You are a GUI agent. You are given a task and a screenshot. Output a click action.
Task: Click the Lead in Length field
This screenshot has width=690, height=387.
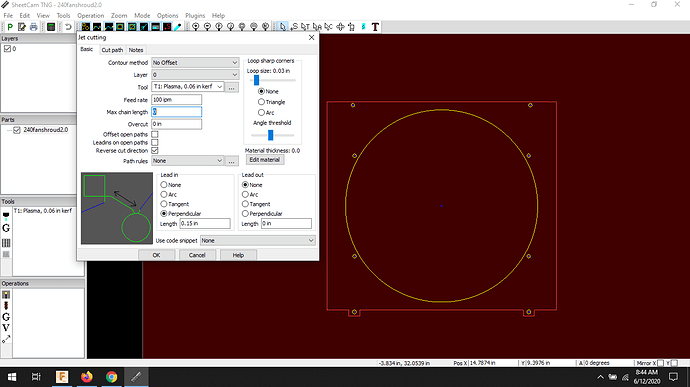205,224
